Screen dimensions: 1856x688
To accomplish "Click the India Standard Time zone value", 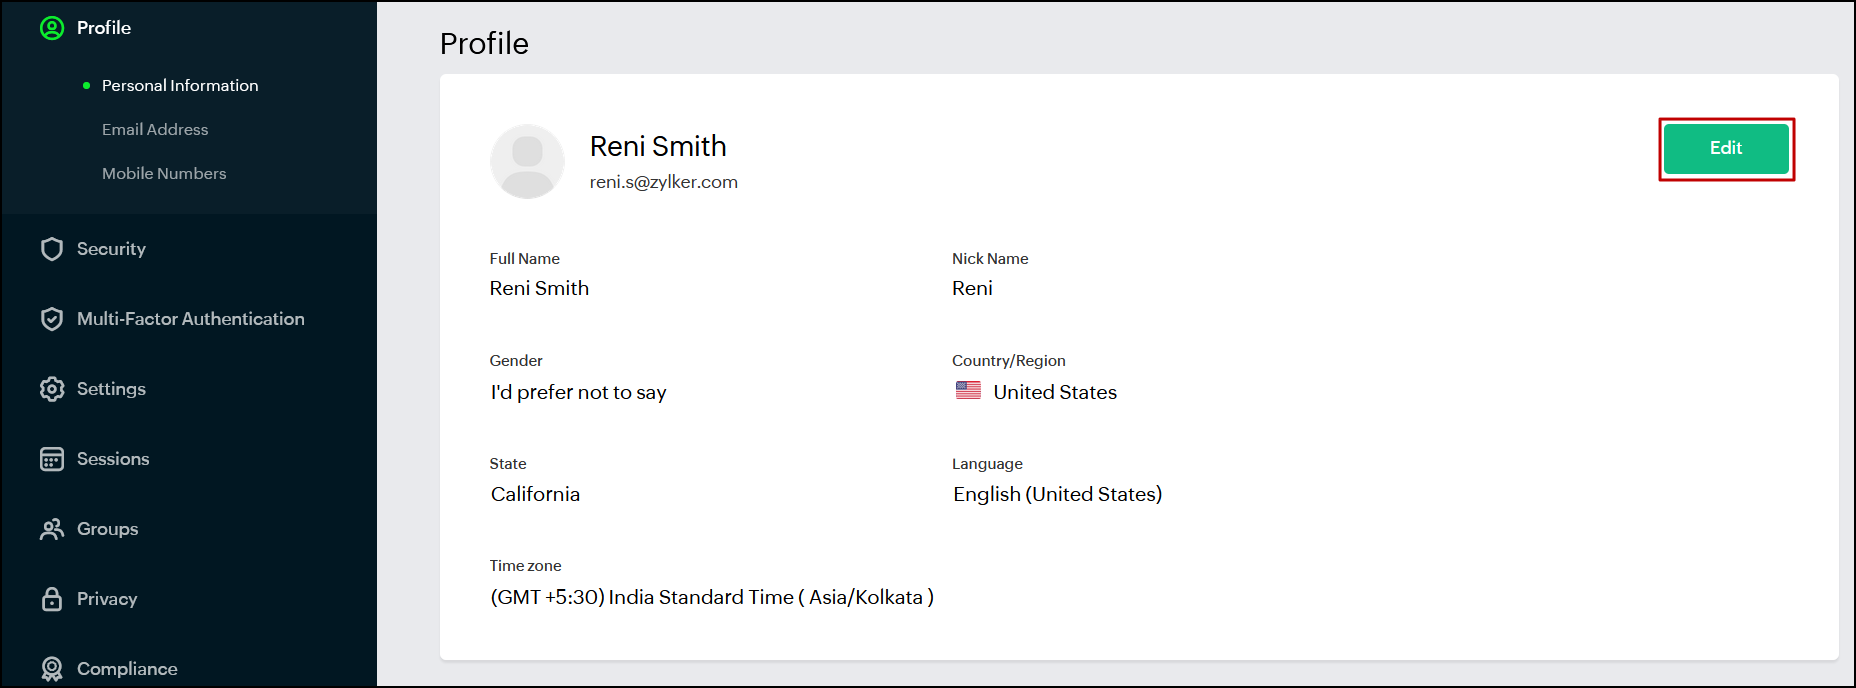I will 711,597.
